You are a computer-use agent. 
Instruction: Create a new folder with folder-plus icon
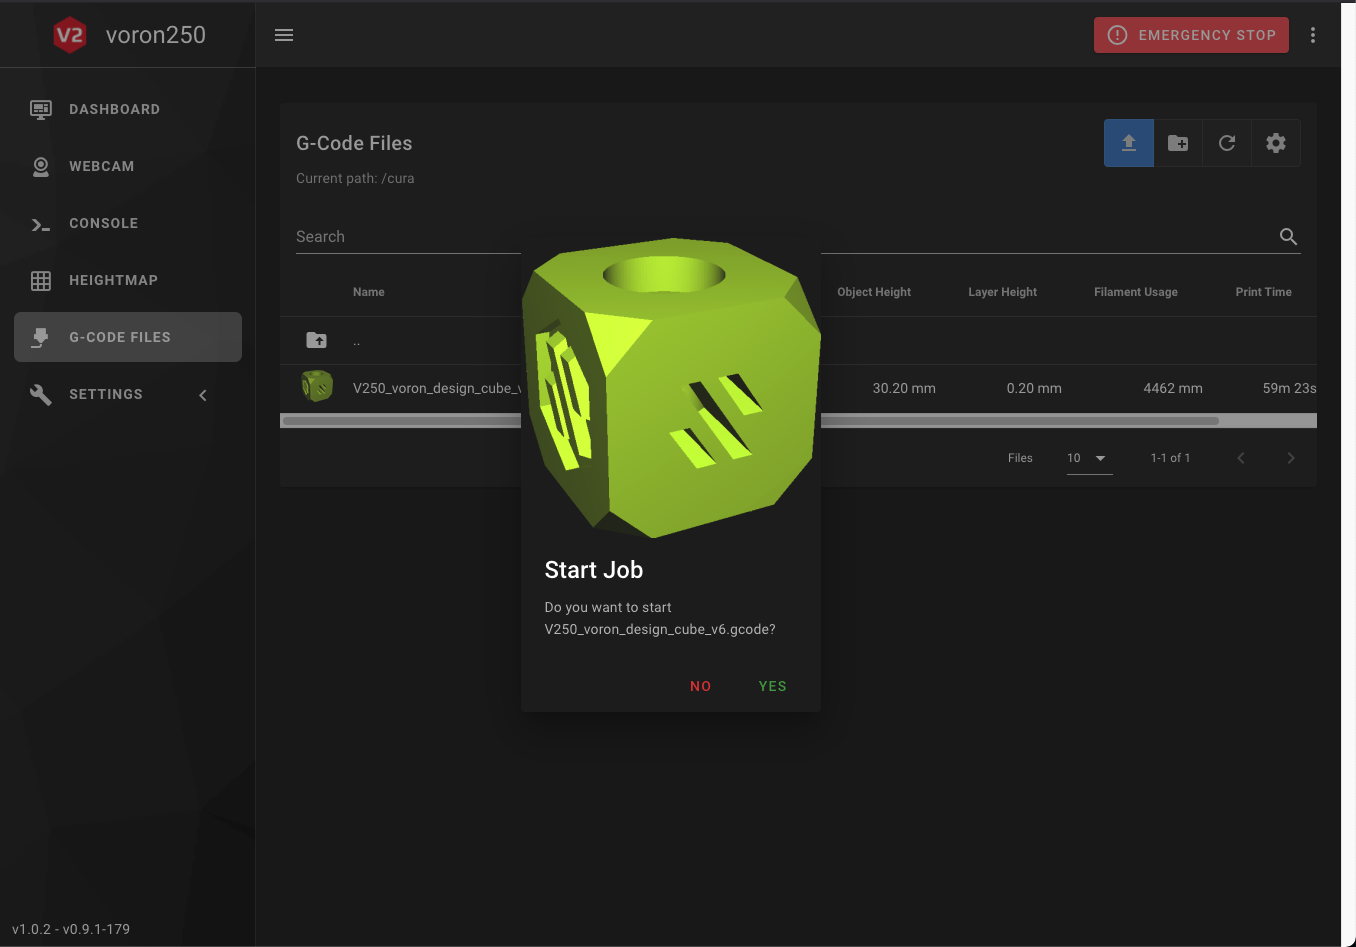(x=1178, y=143)
